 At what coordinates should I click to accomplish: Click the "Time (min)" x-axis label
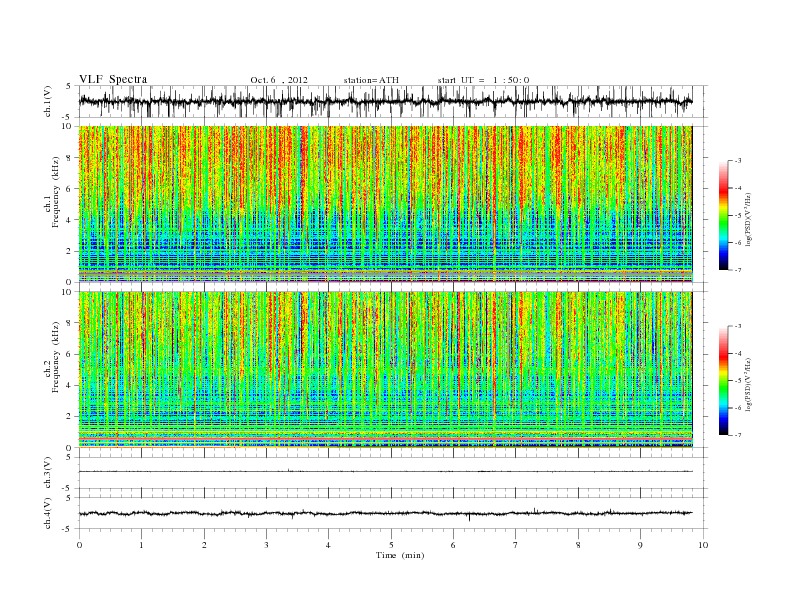pos(400,555)
